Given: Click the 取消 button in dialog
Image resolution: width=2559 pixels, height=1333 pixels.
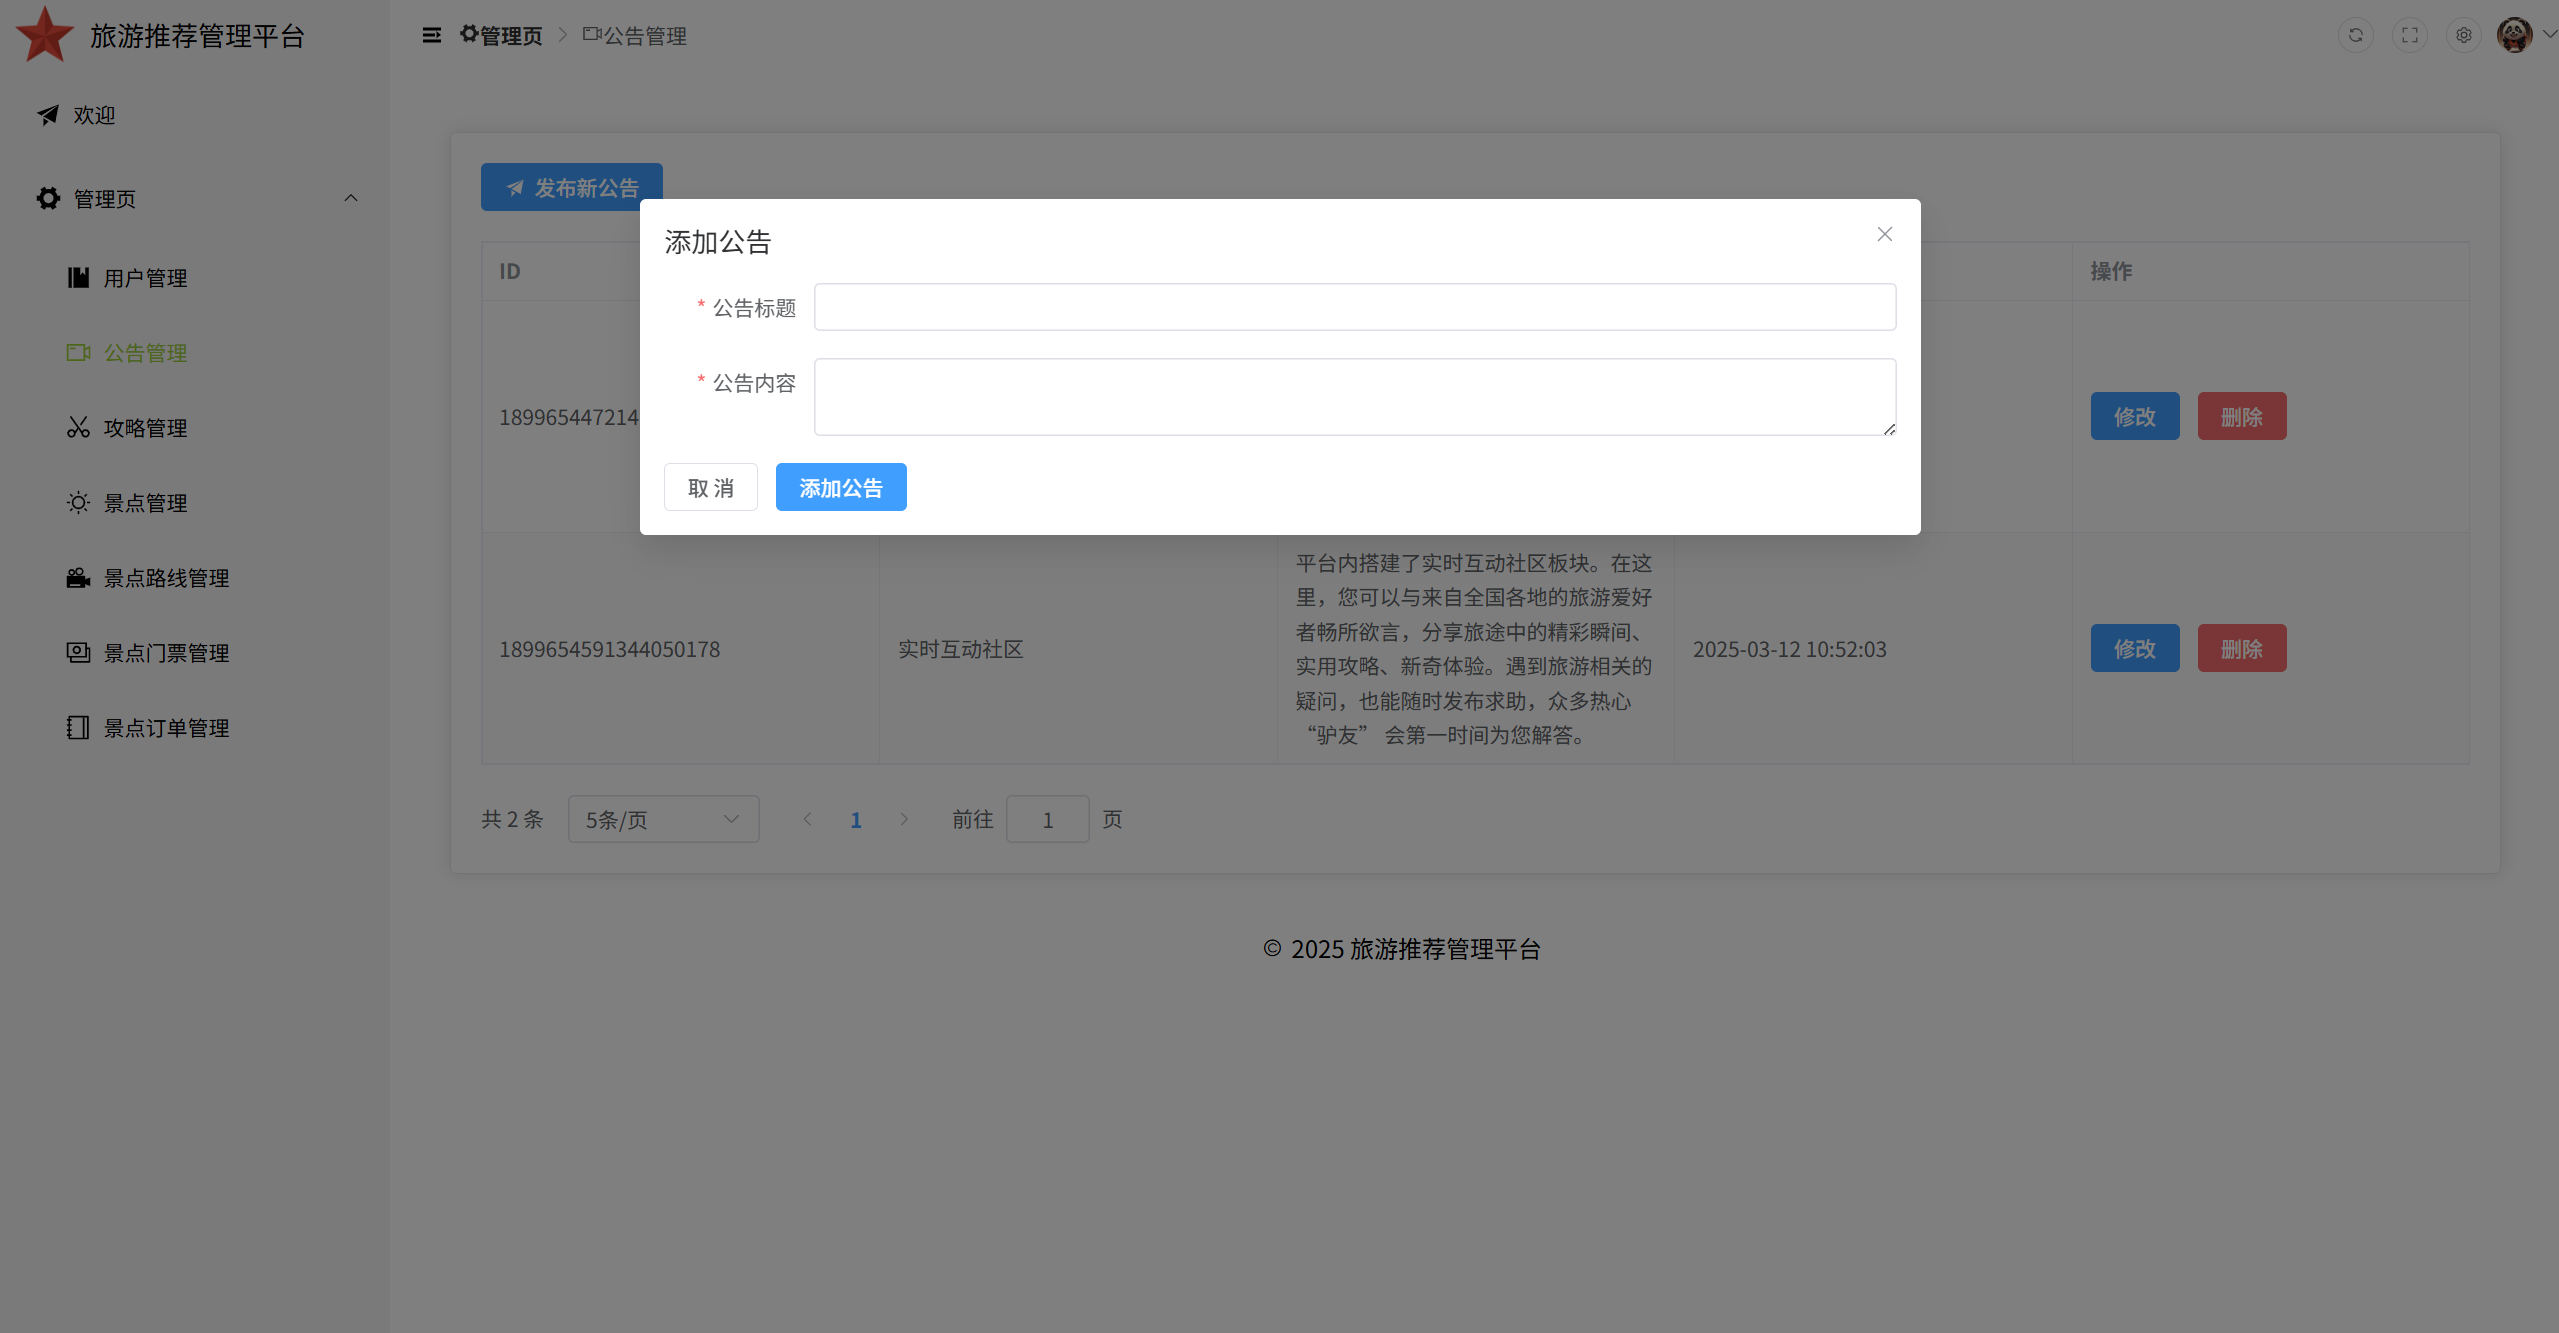Looking at the screenshot, I should point(711,488).
